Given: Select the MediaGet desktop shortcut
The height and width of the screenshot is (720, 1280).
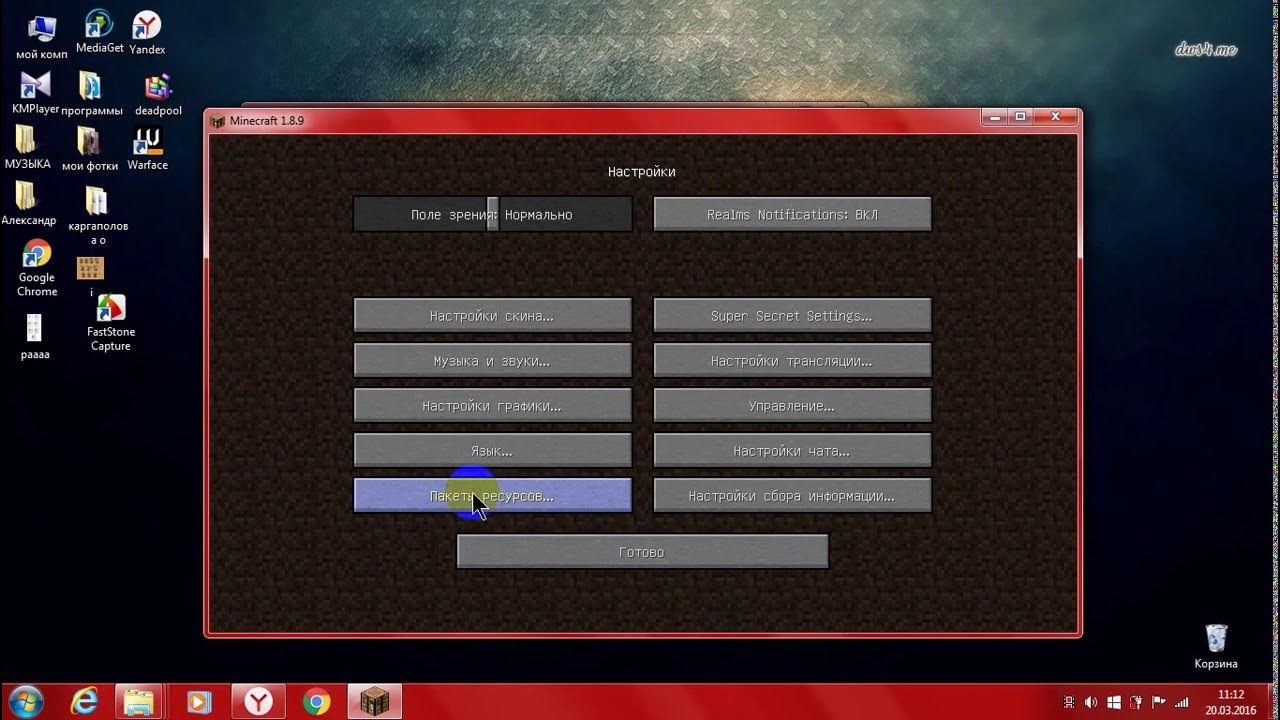Looking at the screenshot, I should tap(99, 31).
